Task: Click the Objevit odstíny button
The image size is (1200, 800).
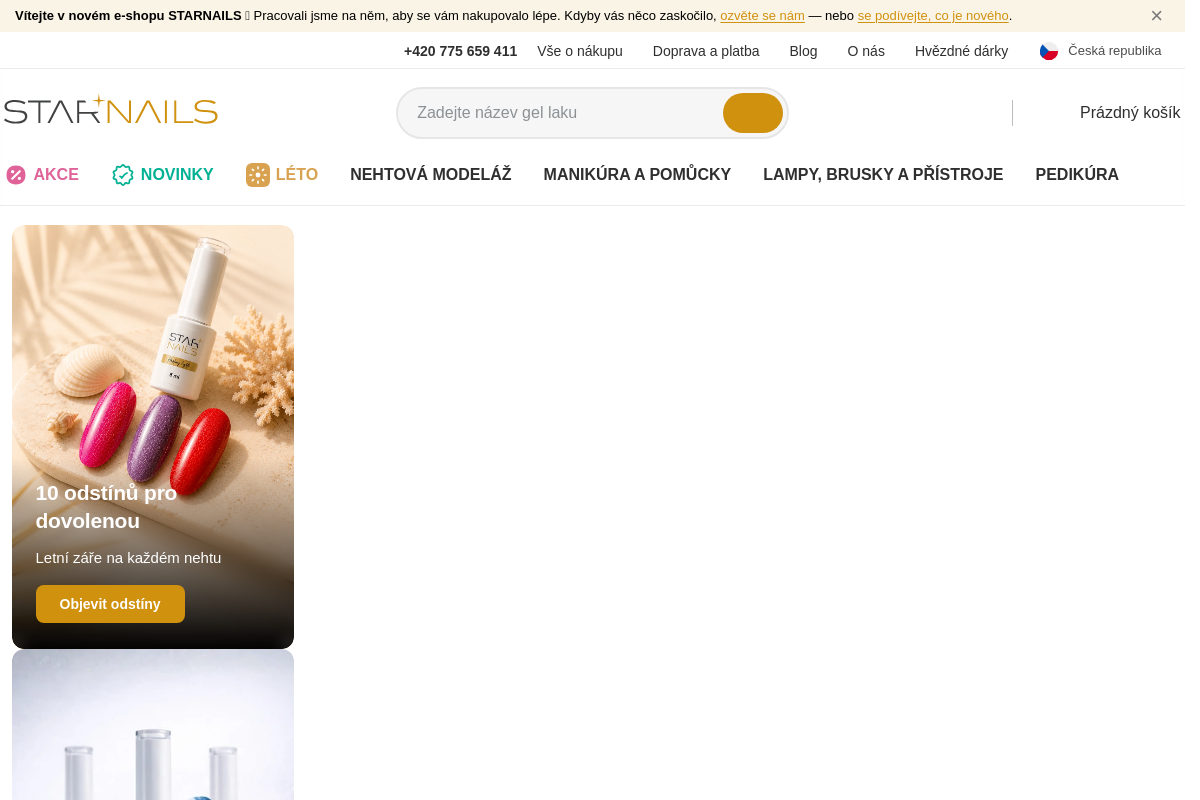Action: [110, 604]
